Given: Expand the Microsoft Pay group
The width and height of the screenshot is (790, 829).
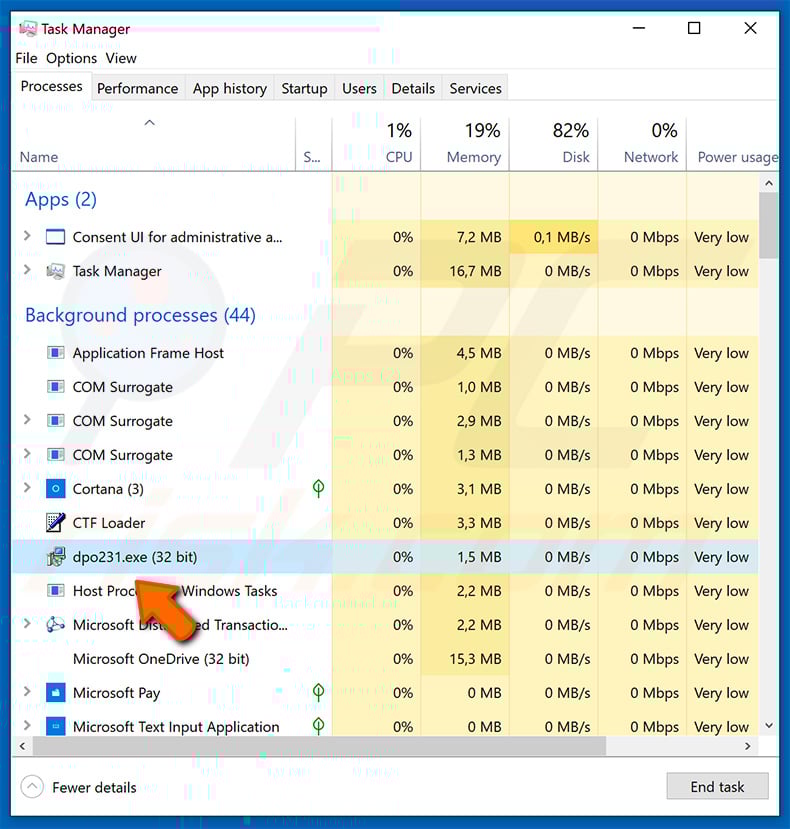Looking at the screenshot, I should (x=27, y=692).
